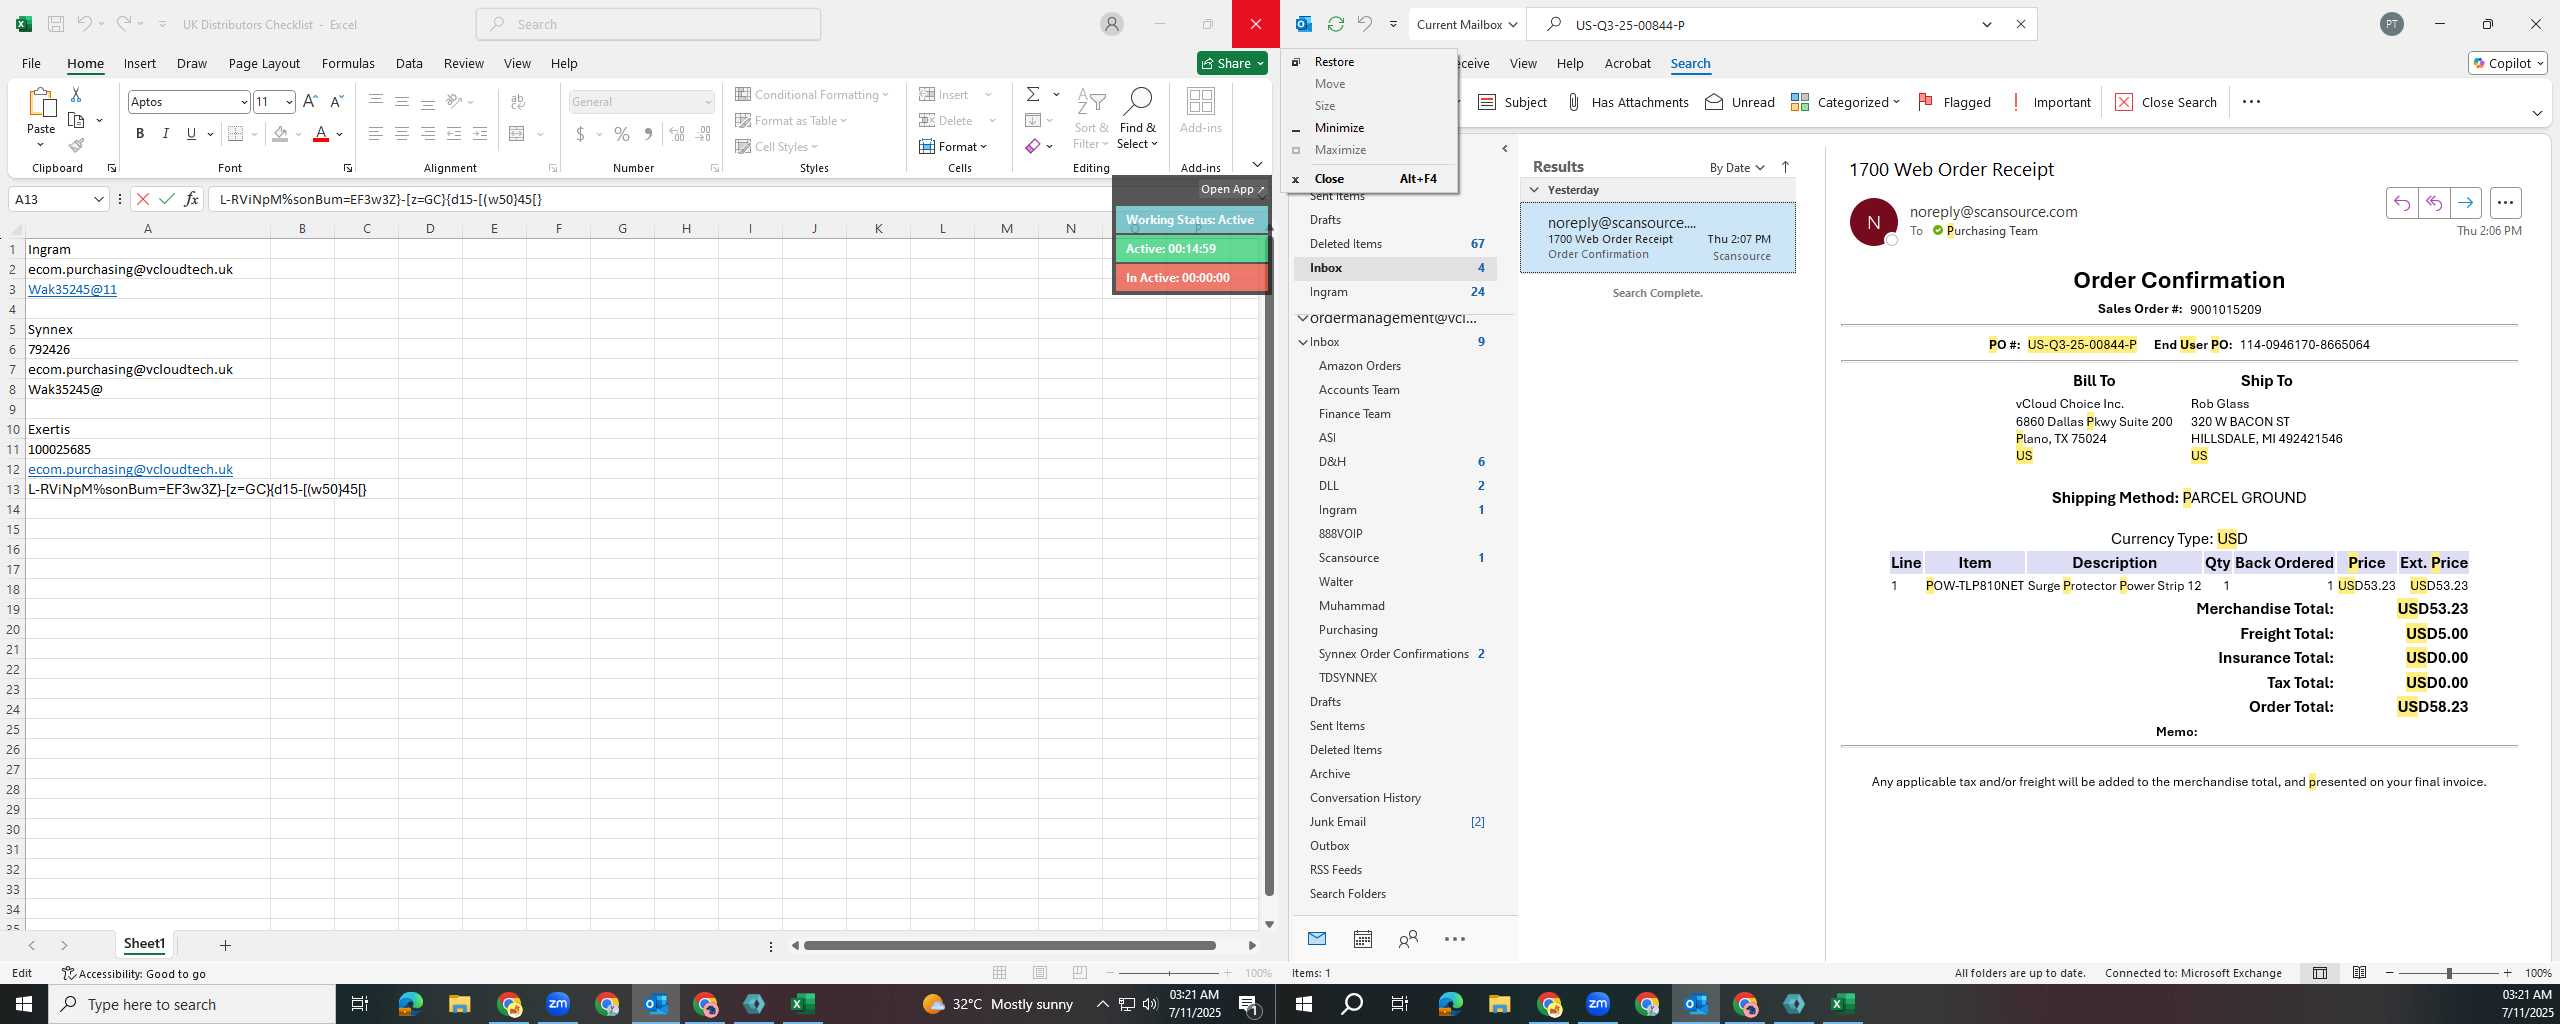Open the borders button in Font group
This screenshot has width=2560, height=1024.
[x=236, y=133]
